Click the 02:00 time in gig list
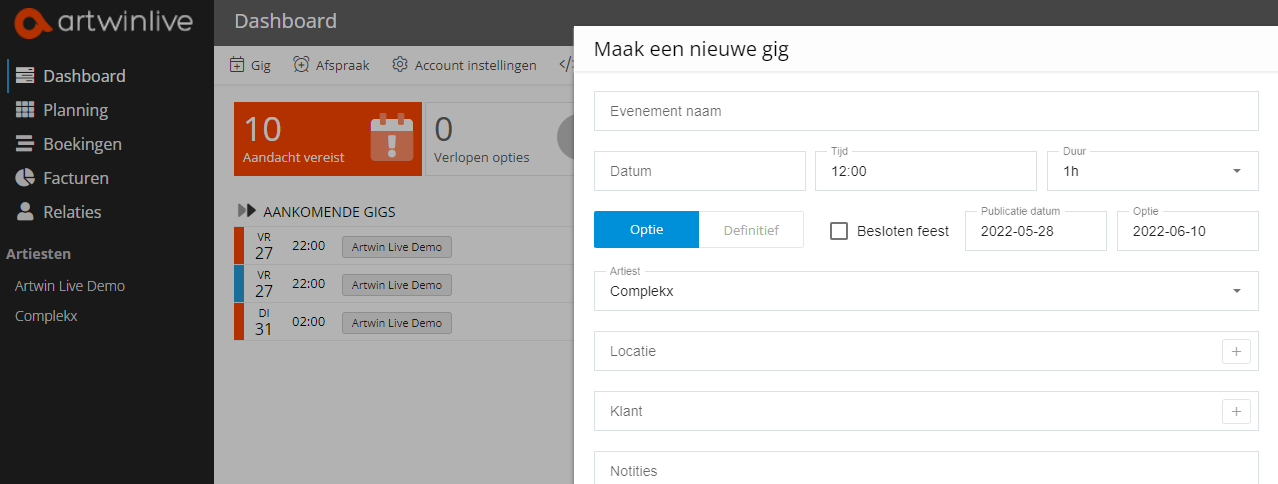This screenshot has width=1278, height=484. [x=309, y=322]
